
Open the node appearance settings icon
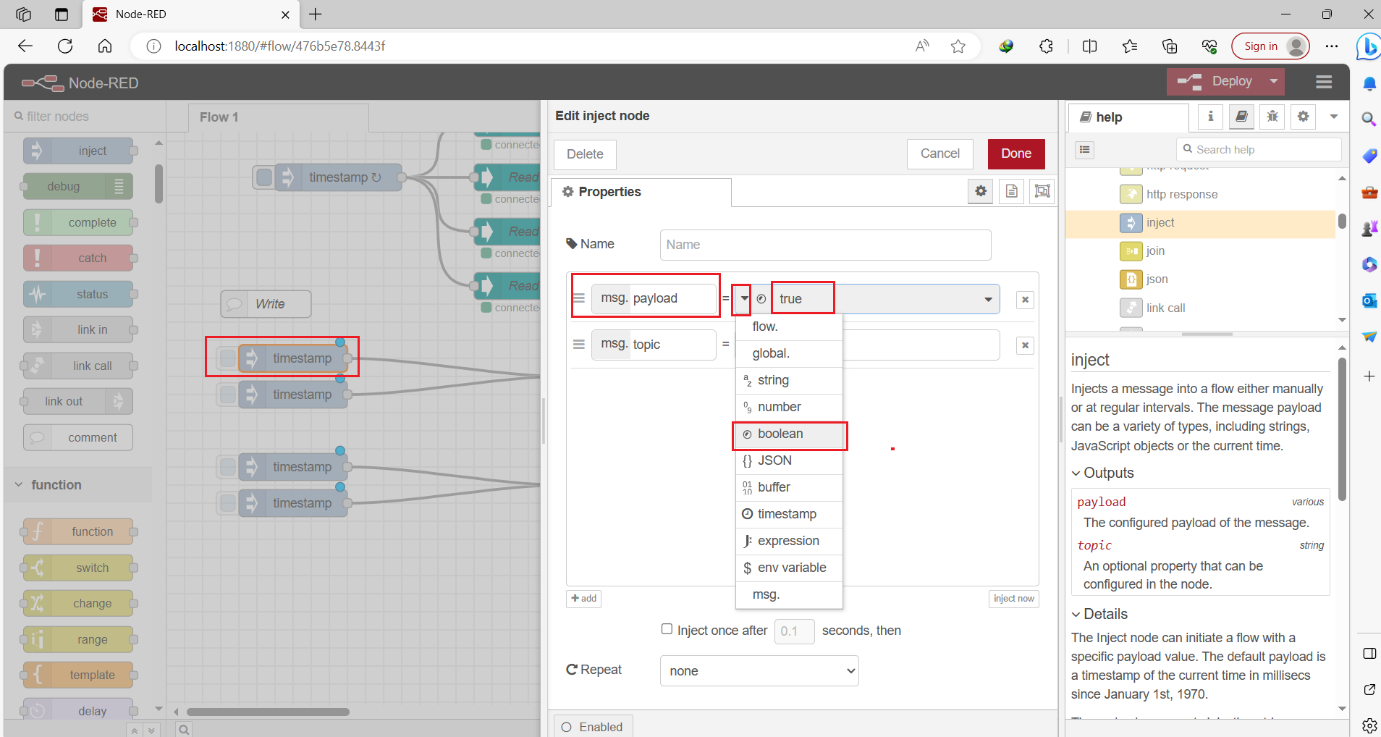[1043, 191]
